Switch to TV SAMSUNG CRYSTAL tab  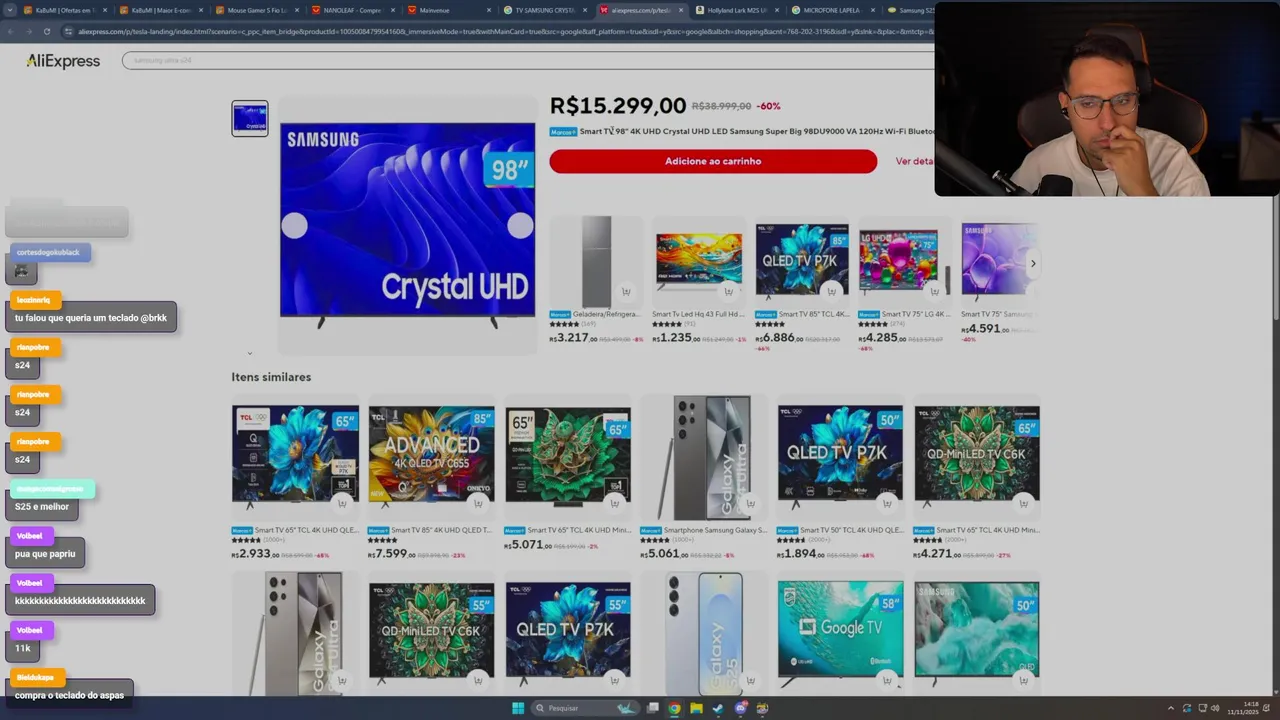tap(545, 10)
